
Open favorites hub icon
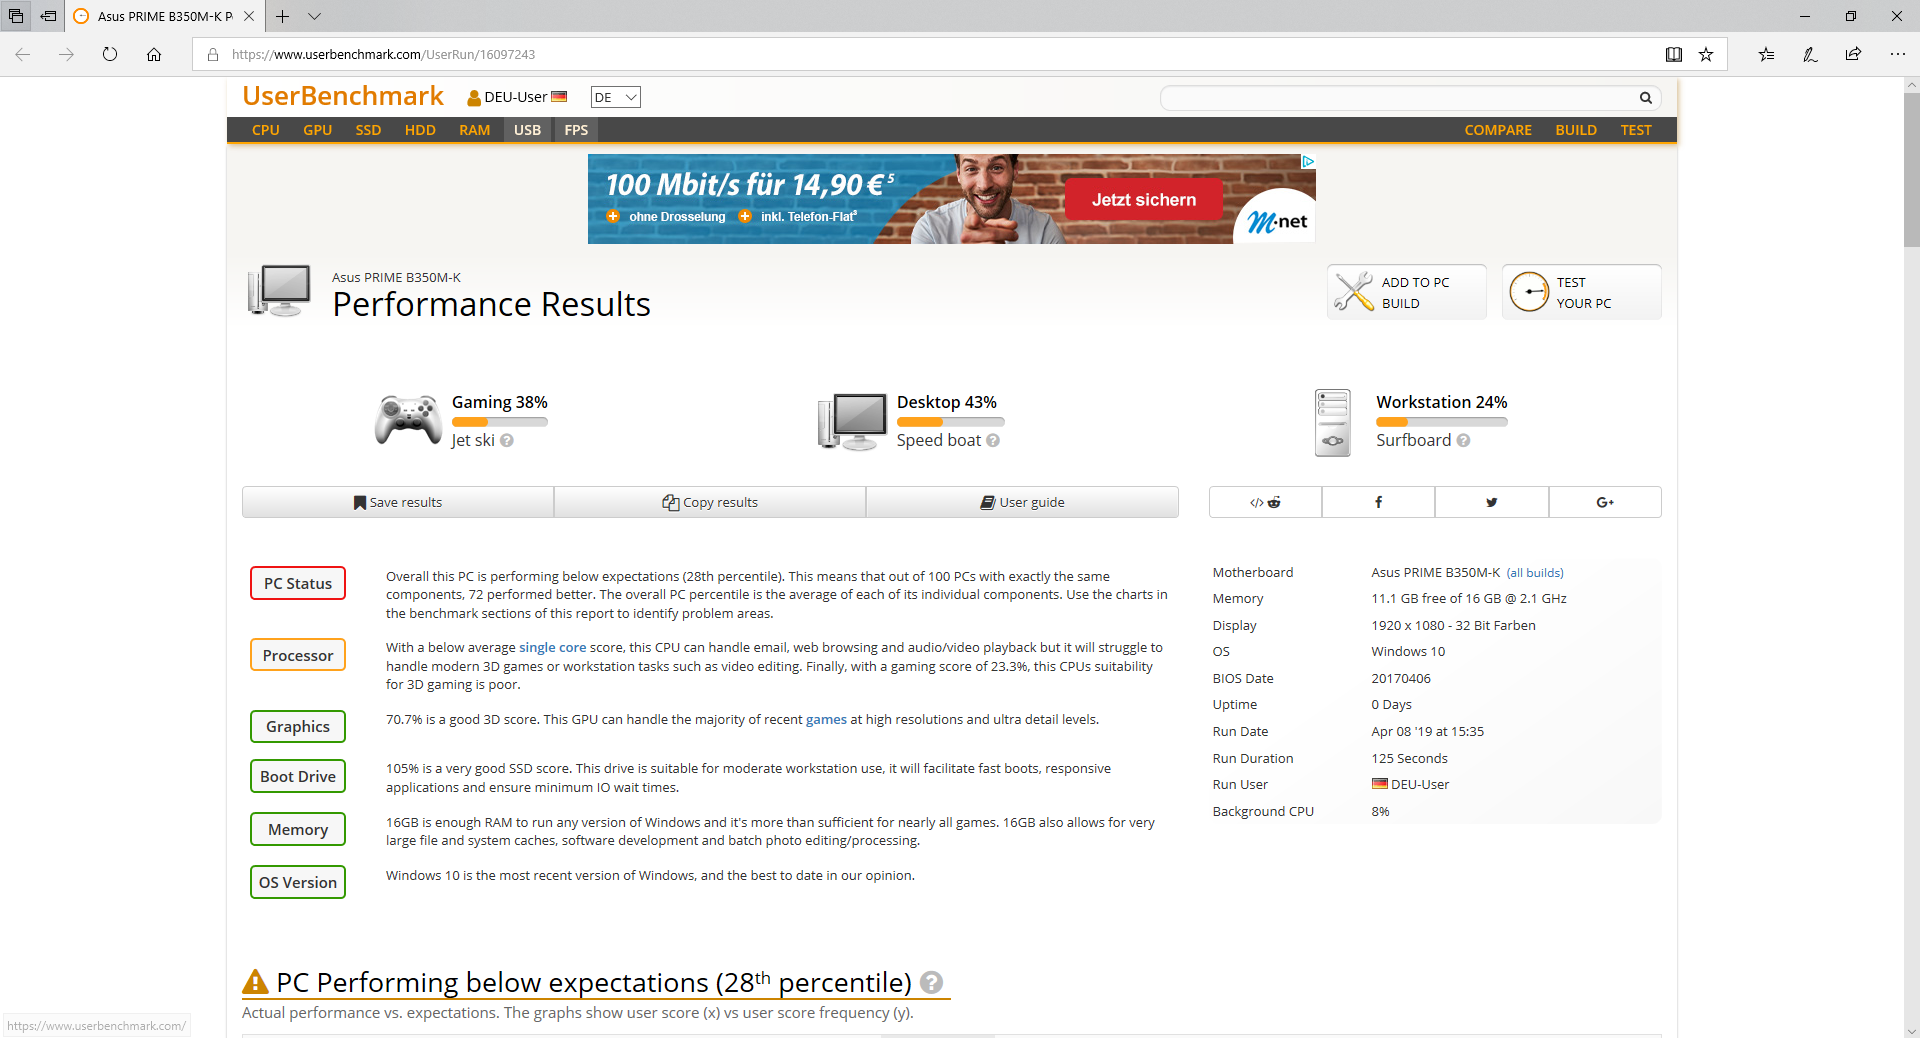point(1766,54)
